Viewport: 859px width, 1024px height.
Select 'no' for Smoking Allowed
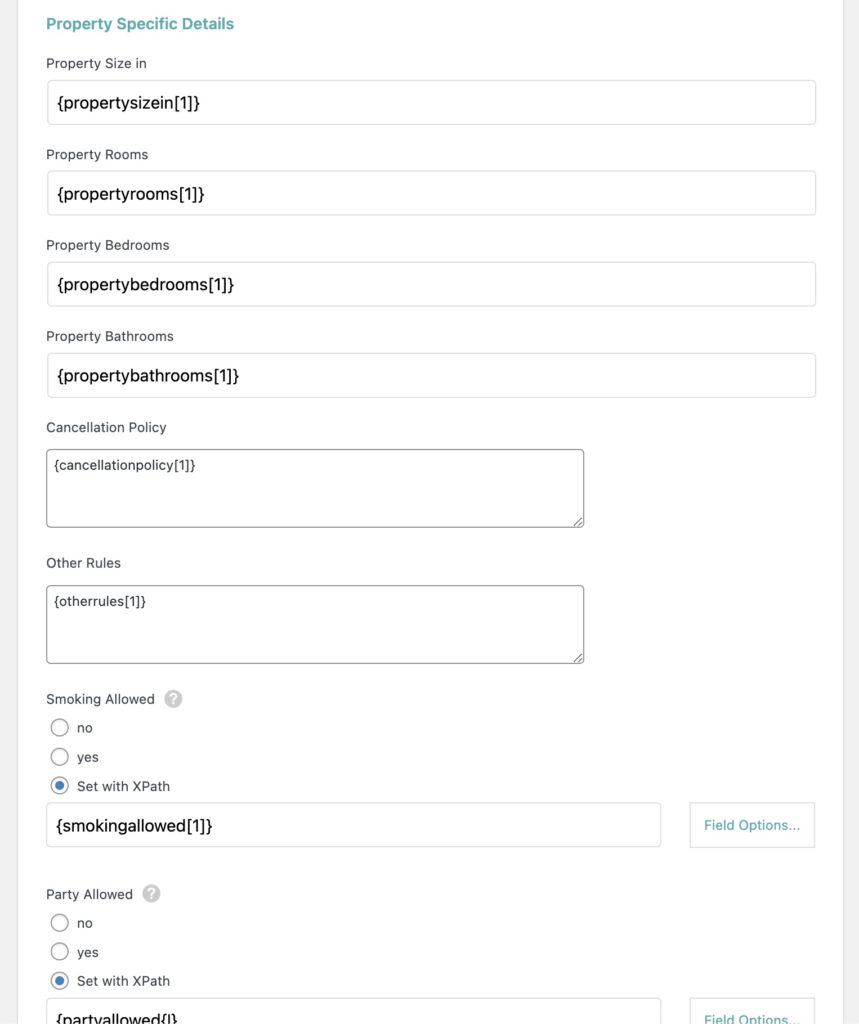click(59, 727)
